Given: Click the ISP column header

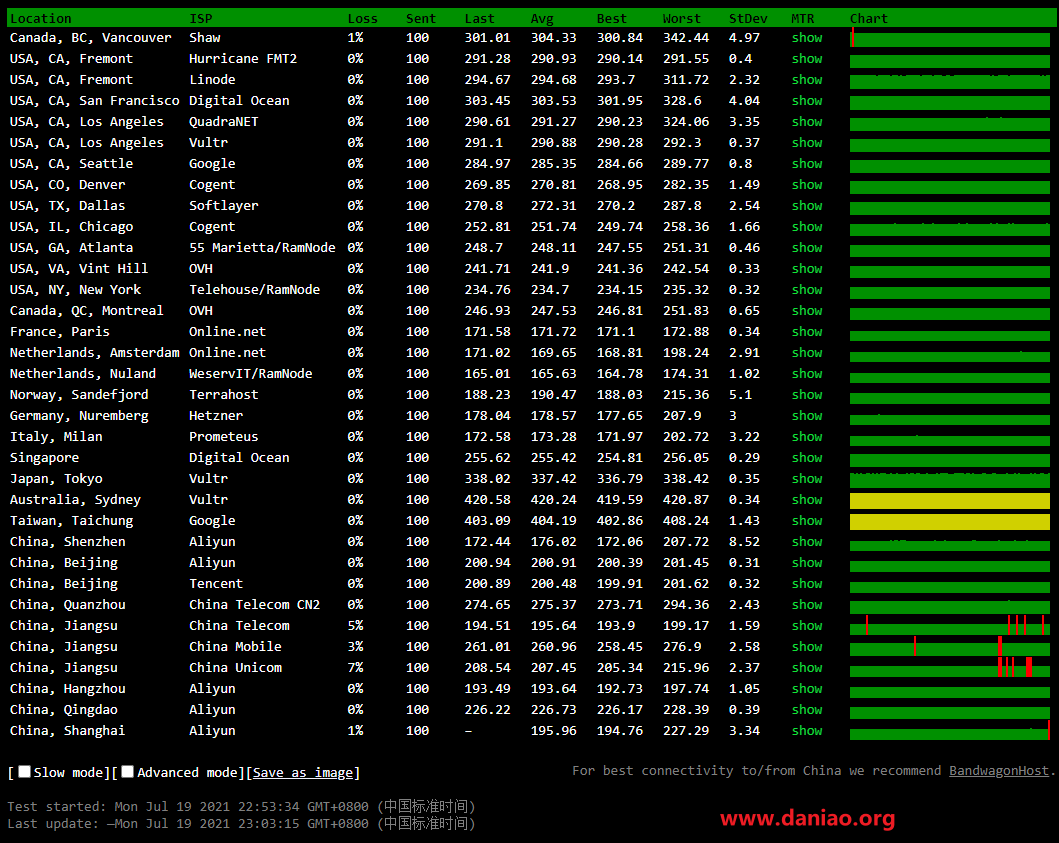Looking at the screenshot, I should click(201, 18).
